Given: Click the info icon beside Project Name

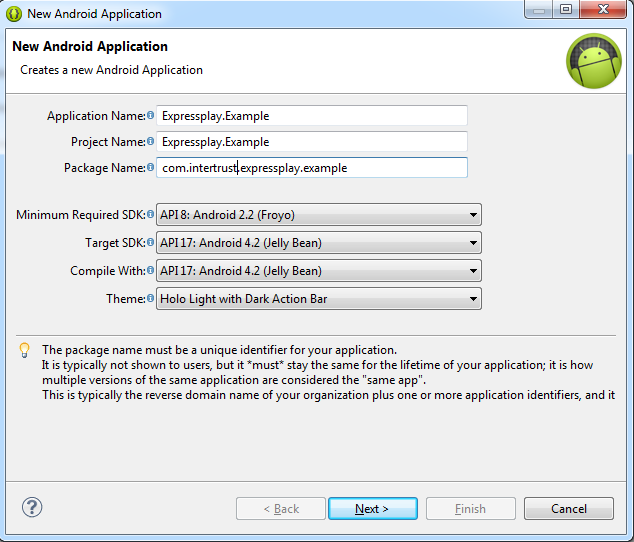Looking at the screenshot, I should pos(151,141).
